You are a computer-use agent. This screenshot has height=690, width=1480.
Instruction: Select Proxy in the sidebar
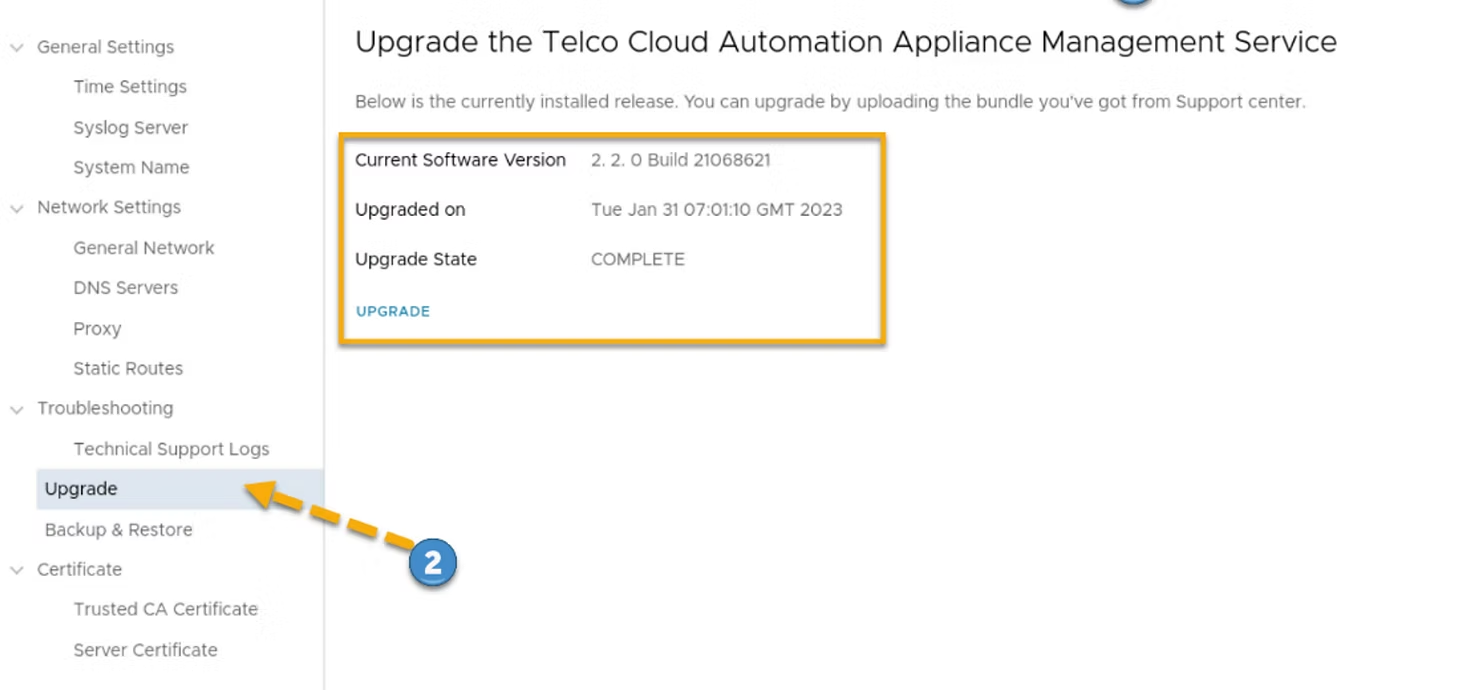[x=97, y=329]
